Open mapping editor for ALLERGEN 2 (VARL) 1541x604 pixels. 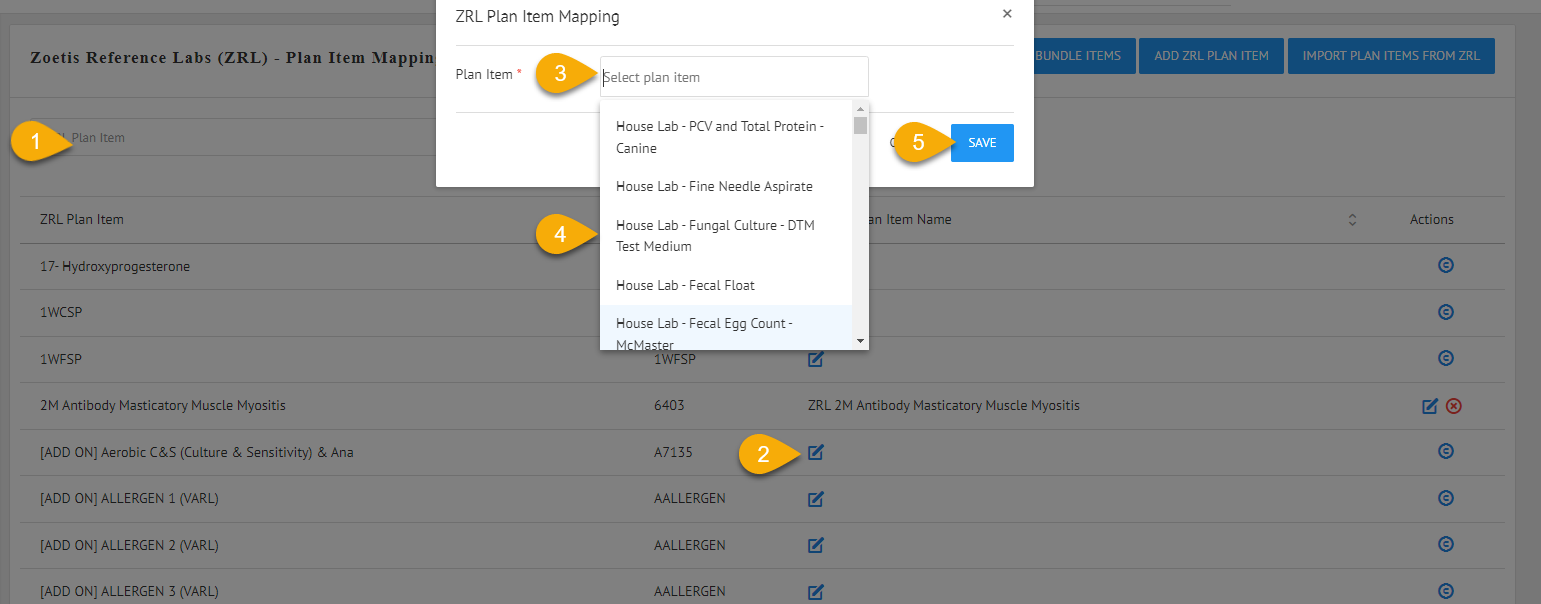(x=815, y=545)
